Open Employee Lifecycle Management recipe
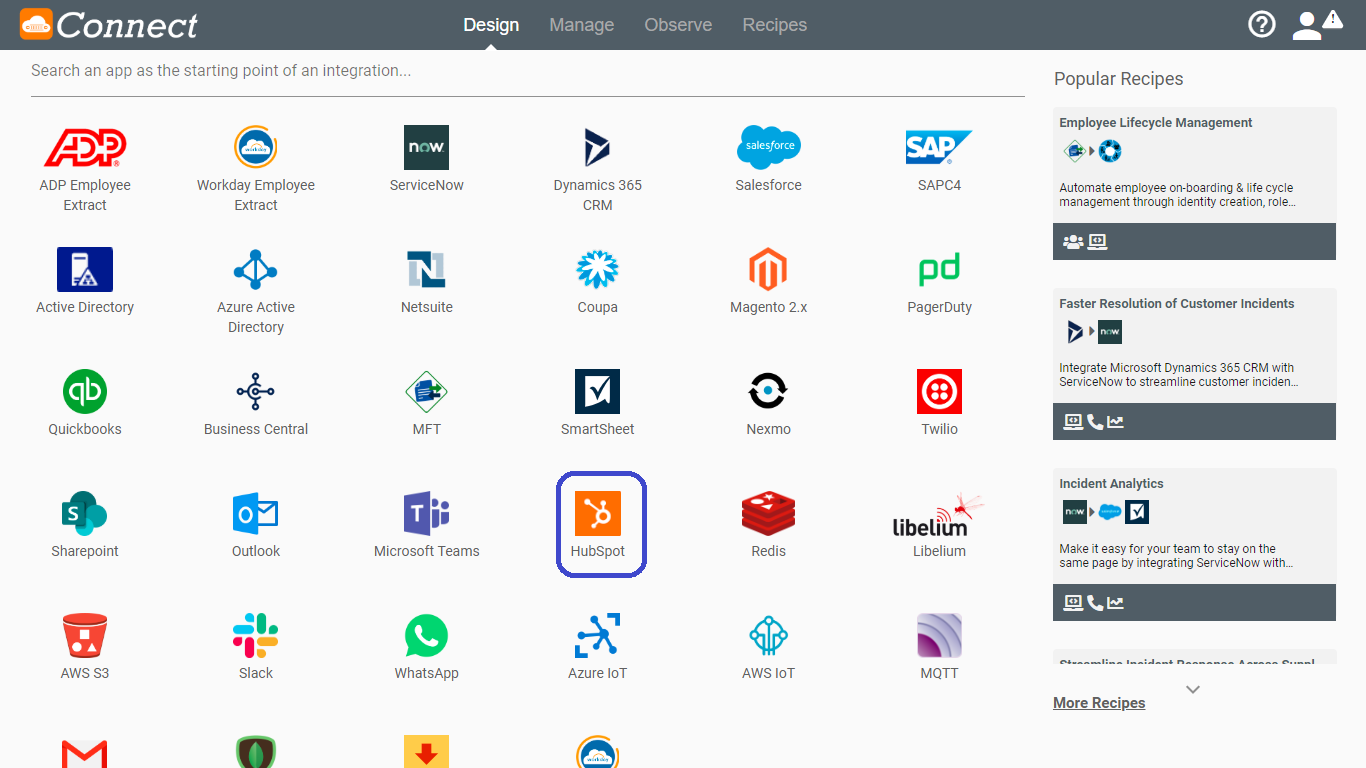Viewport: 1366px width, 768px height. [x=1194, y=183]
